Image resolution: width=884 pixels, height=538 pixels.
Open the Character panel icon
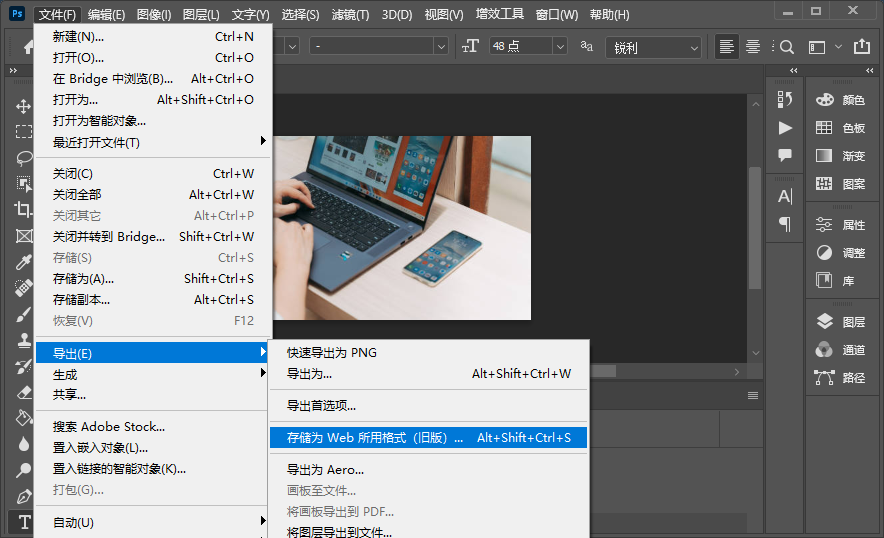click(x=785, y=196)
